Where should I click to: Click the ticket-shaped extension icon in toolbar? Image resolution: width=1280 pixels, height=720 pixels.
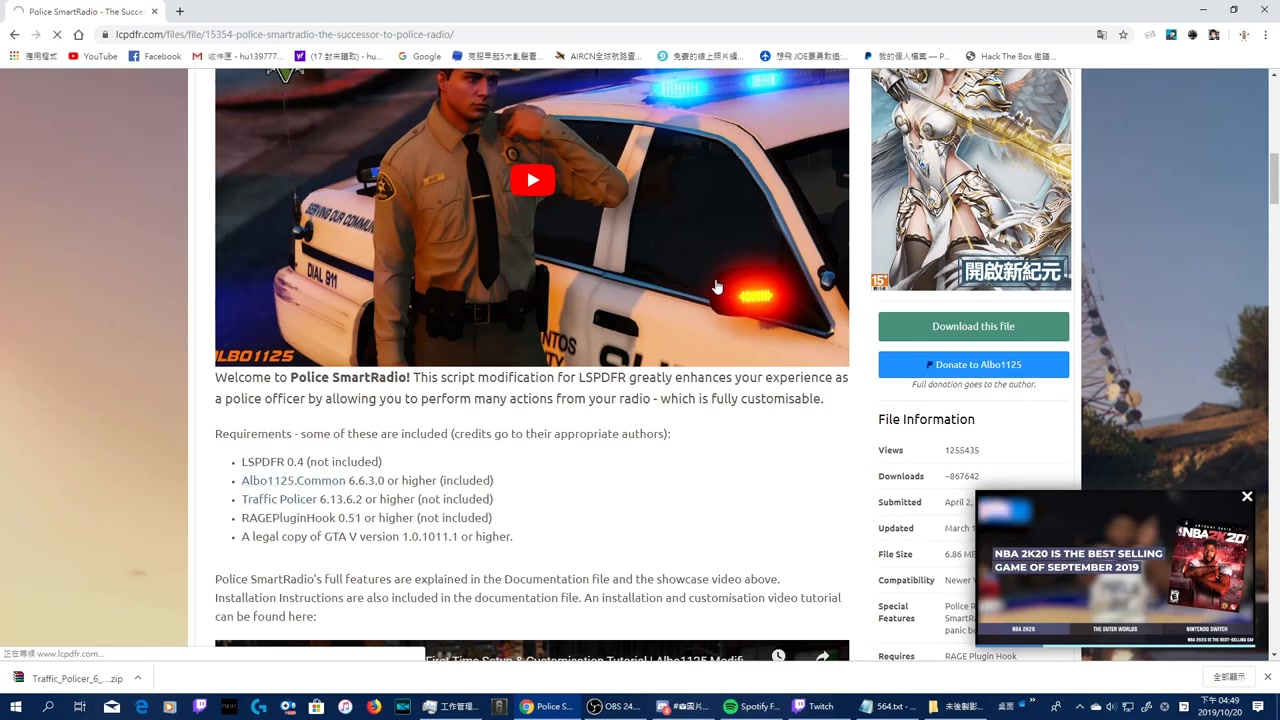(x=1150, y=34)
